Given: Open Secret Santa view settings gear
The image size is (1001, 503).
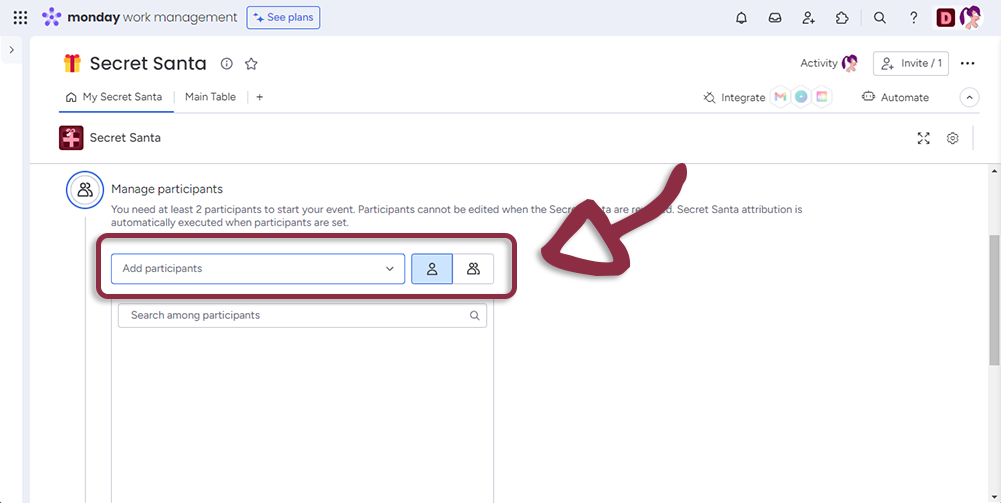Looking at the screenshot, I should [x=953, y=139].
